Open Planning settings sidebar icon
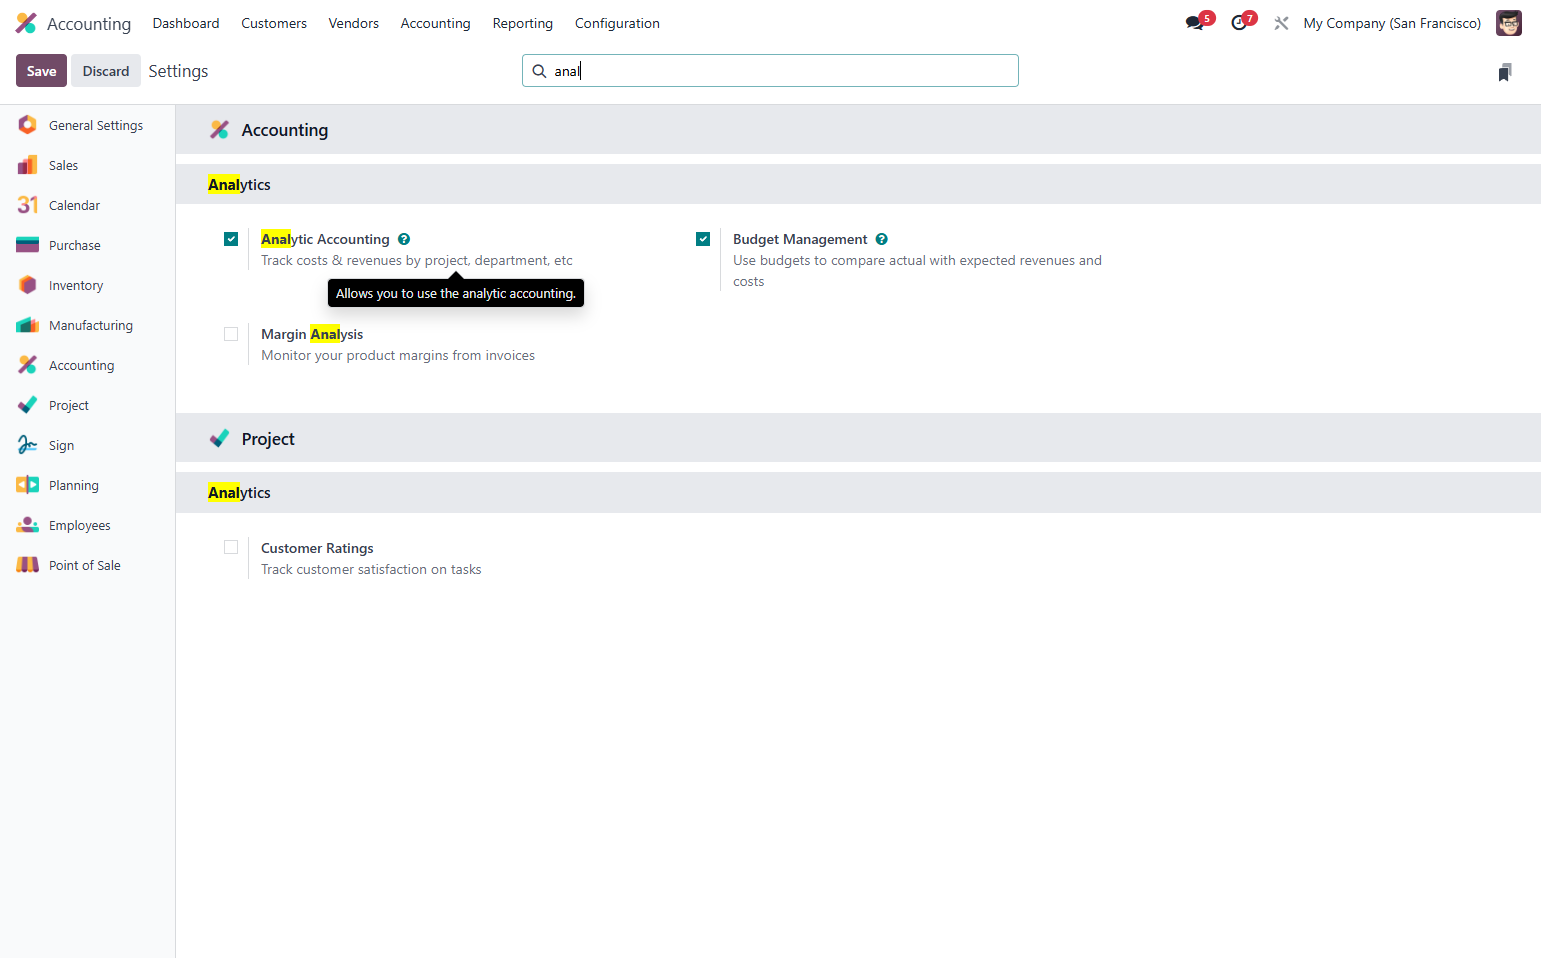The height and width of the screenshot is (958, 1541). 28,485
